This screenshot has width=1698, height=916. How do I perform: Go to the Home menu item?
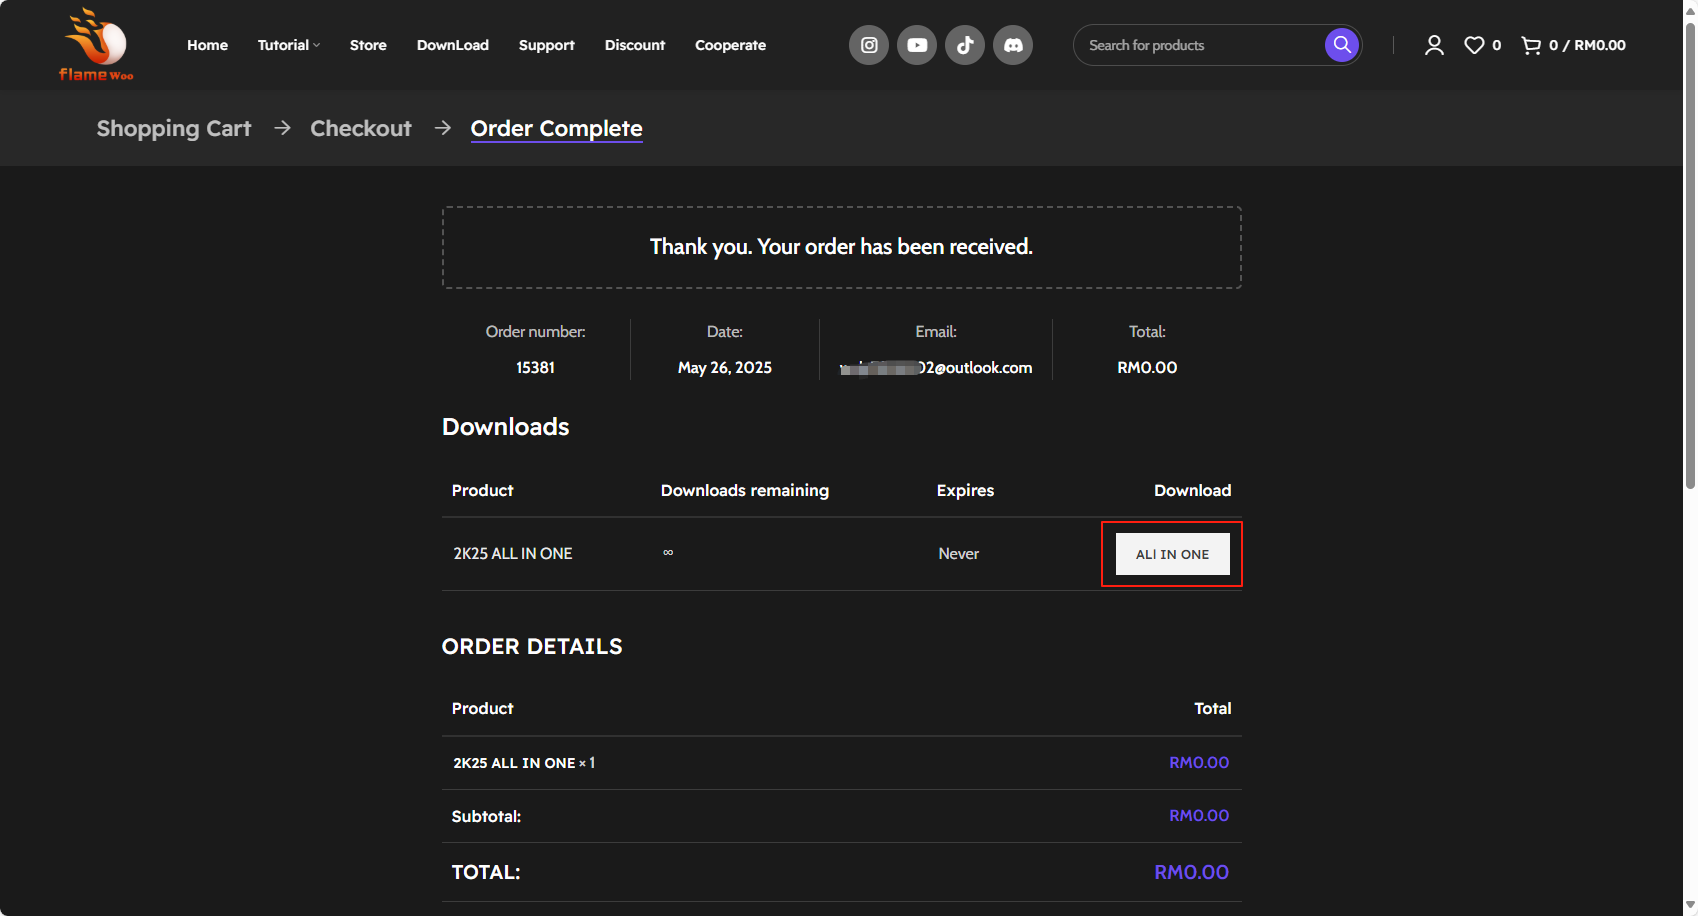(x=207, y=45)
